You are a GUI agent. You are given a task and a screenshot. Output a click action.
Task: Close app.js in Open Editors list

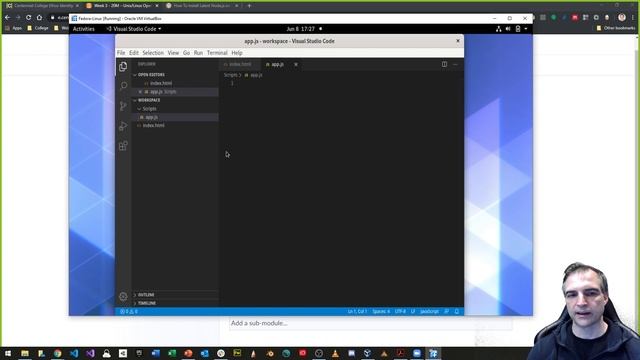pos(140,92)
